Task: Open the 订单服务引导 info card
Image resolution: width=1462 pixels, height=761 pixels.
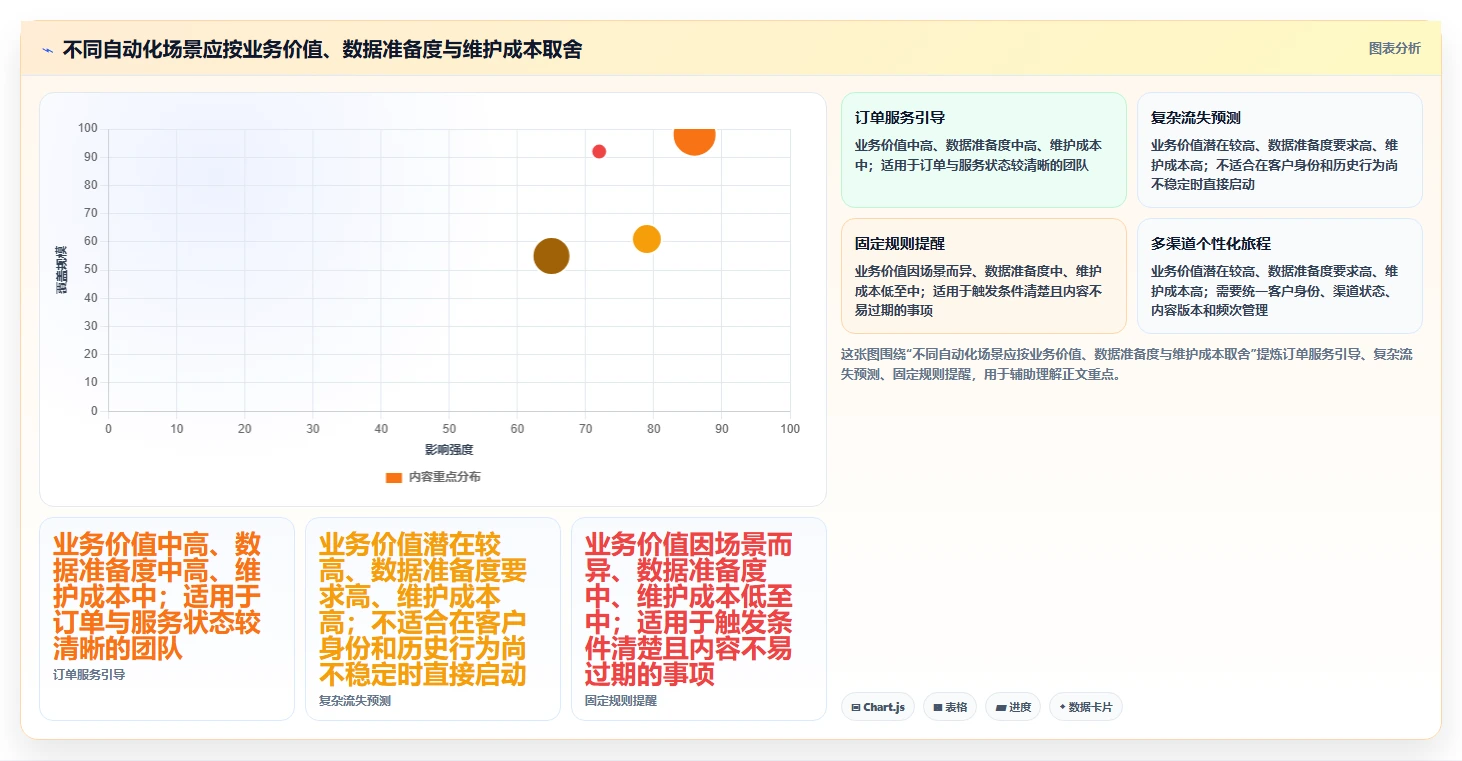Action: pos(983,150)
